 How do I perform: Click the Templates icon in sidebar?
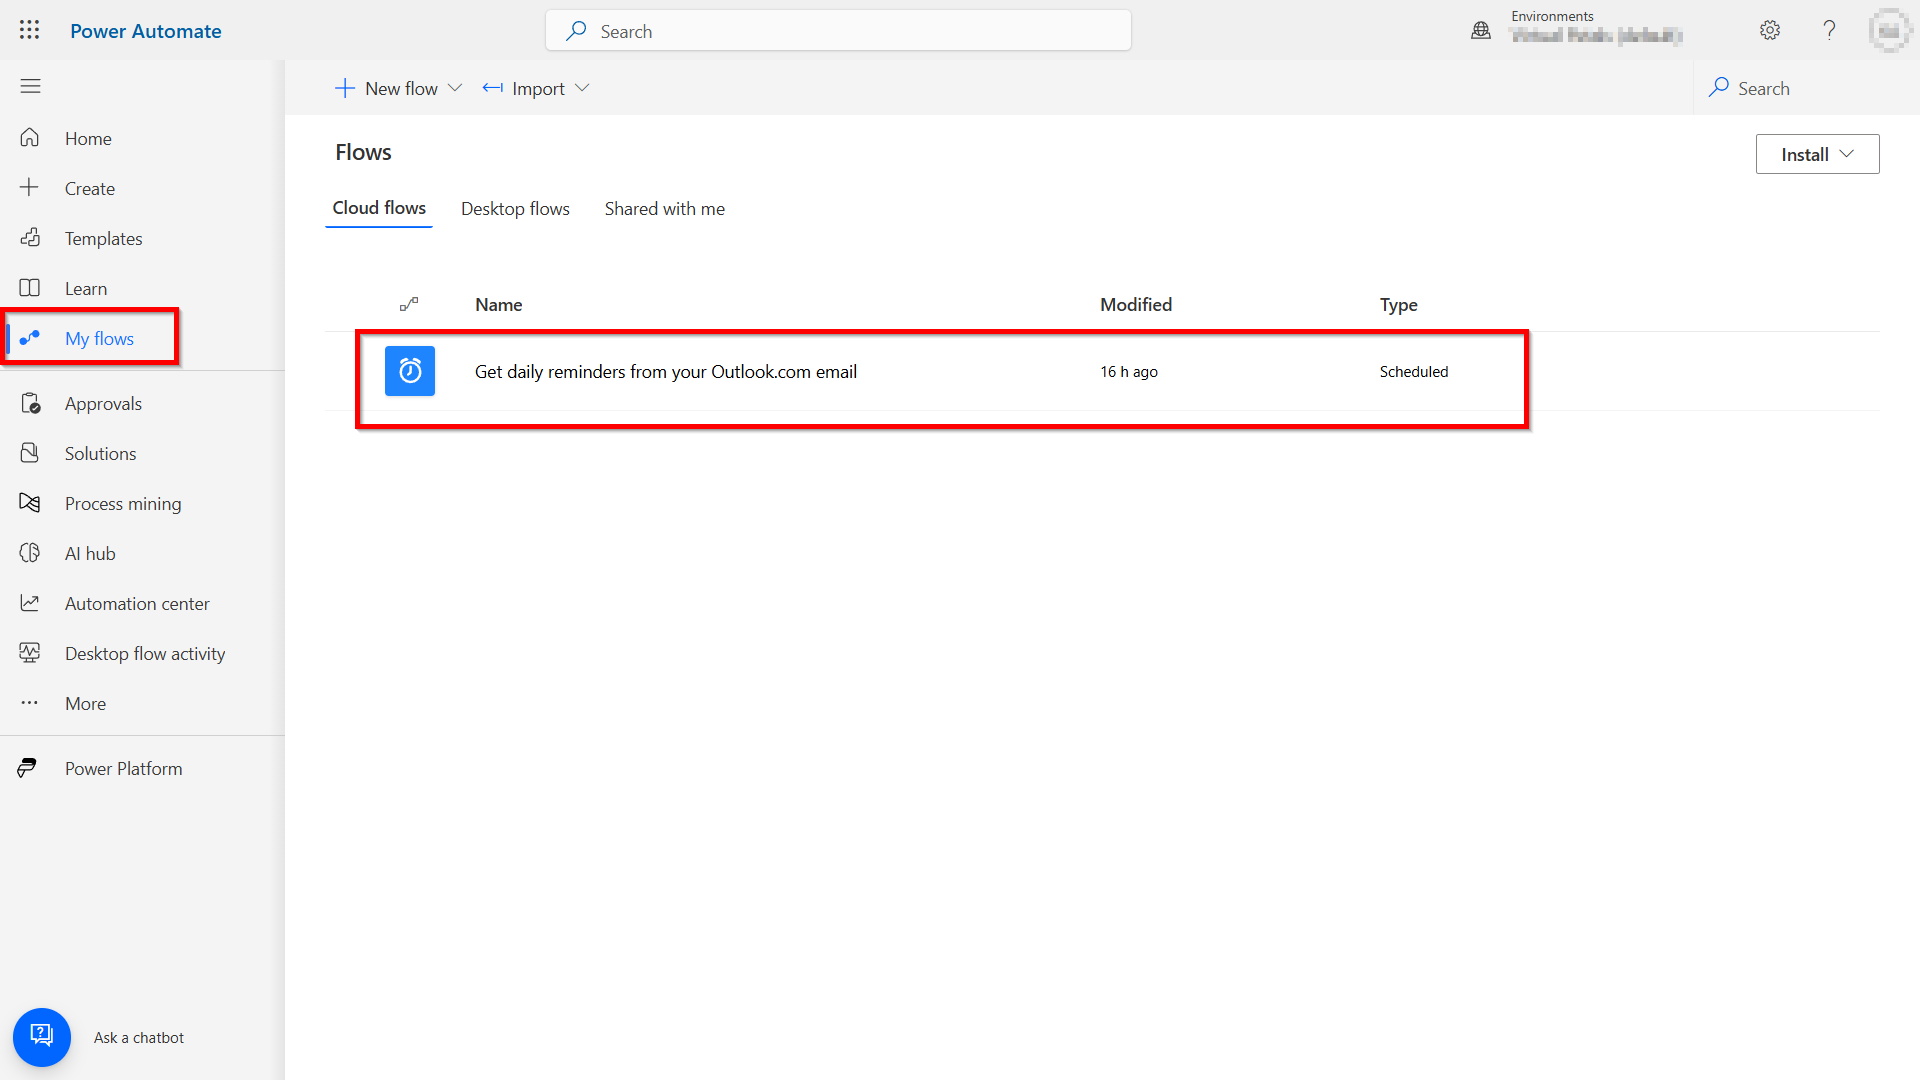(x=30, y=238)
